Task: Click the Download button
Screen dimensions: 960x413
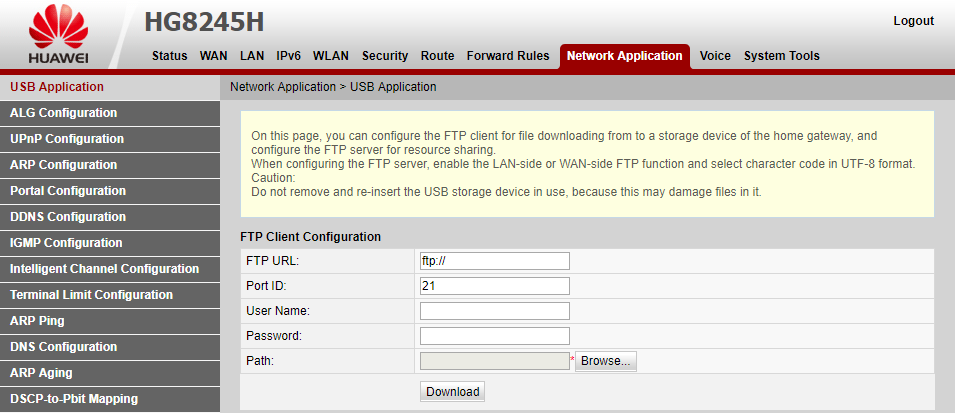Action: [452, 392]
